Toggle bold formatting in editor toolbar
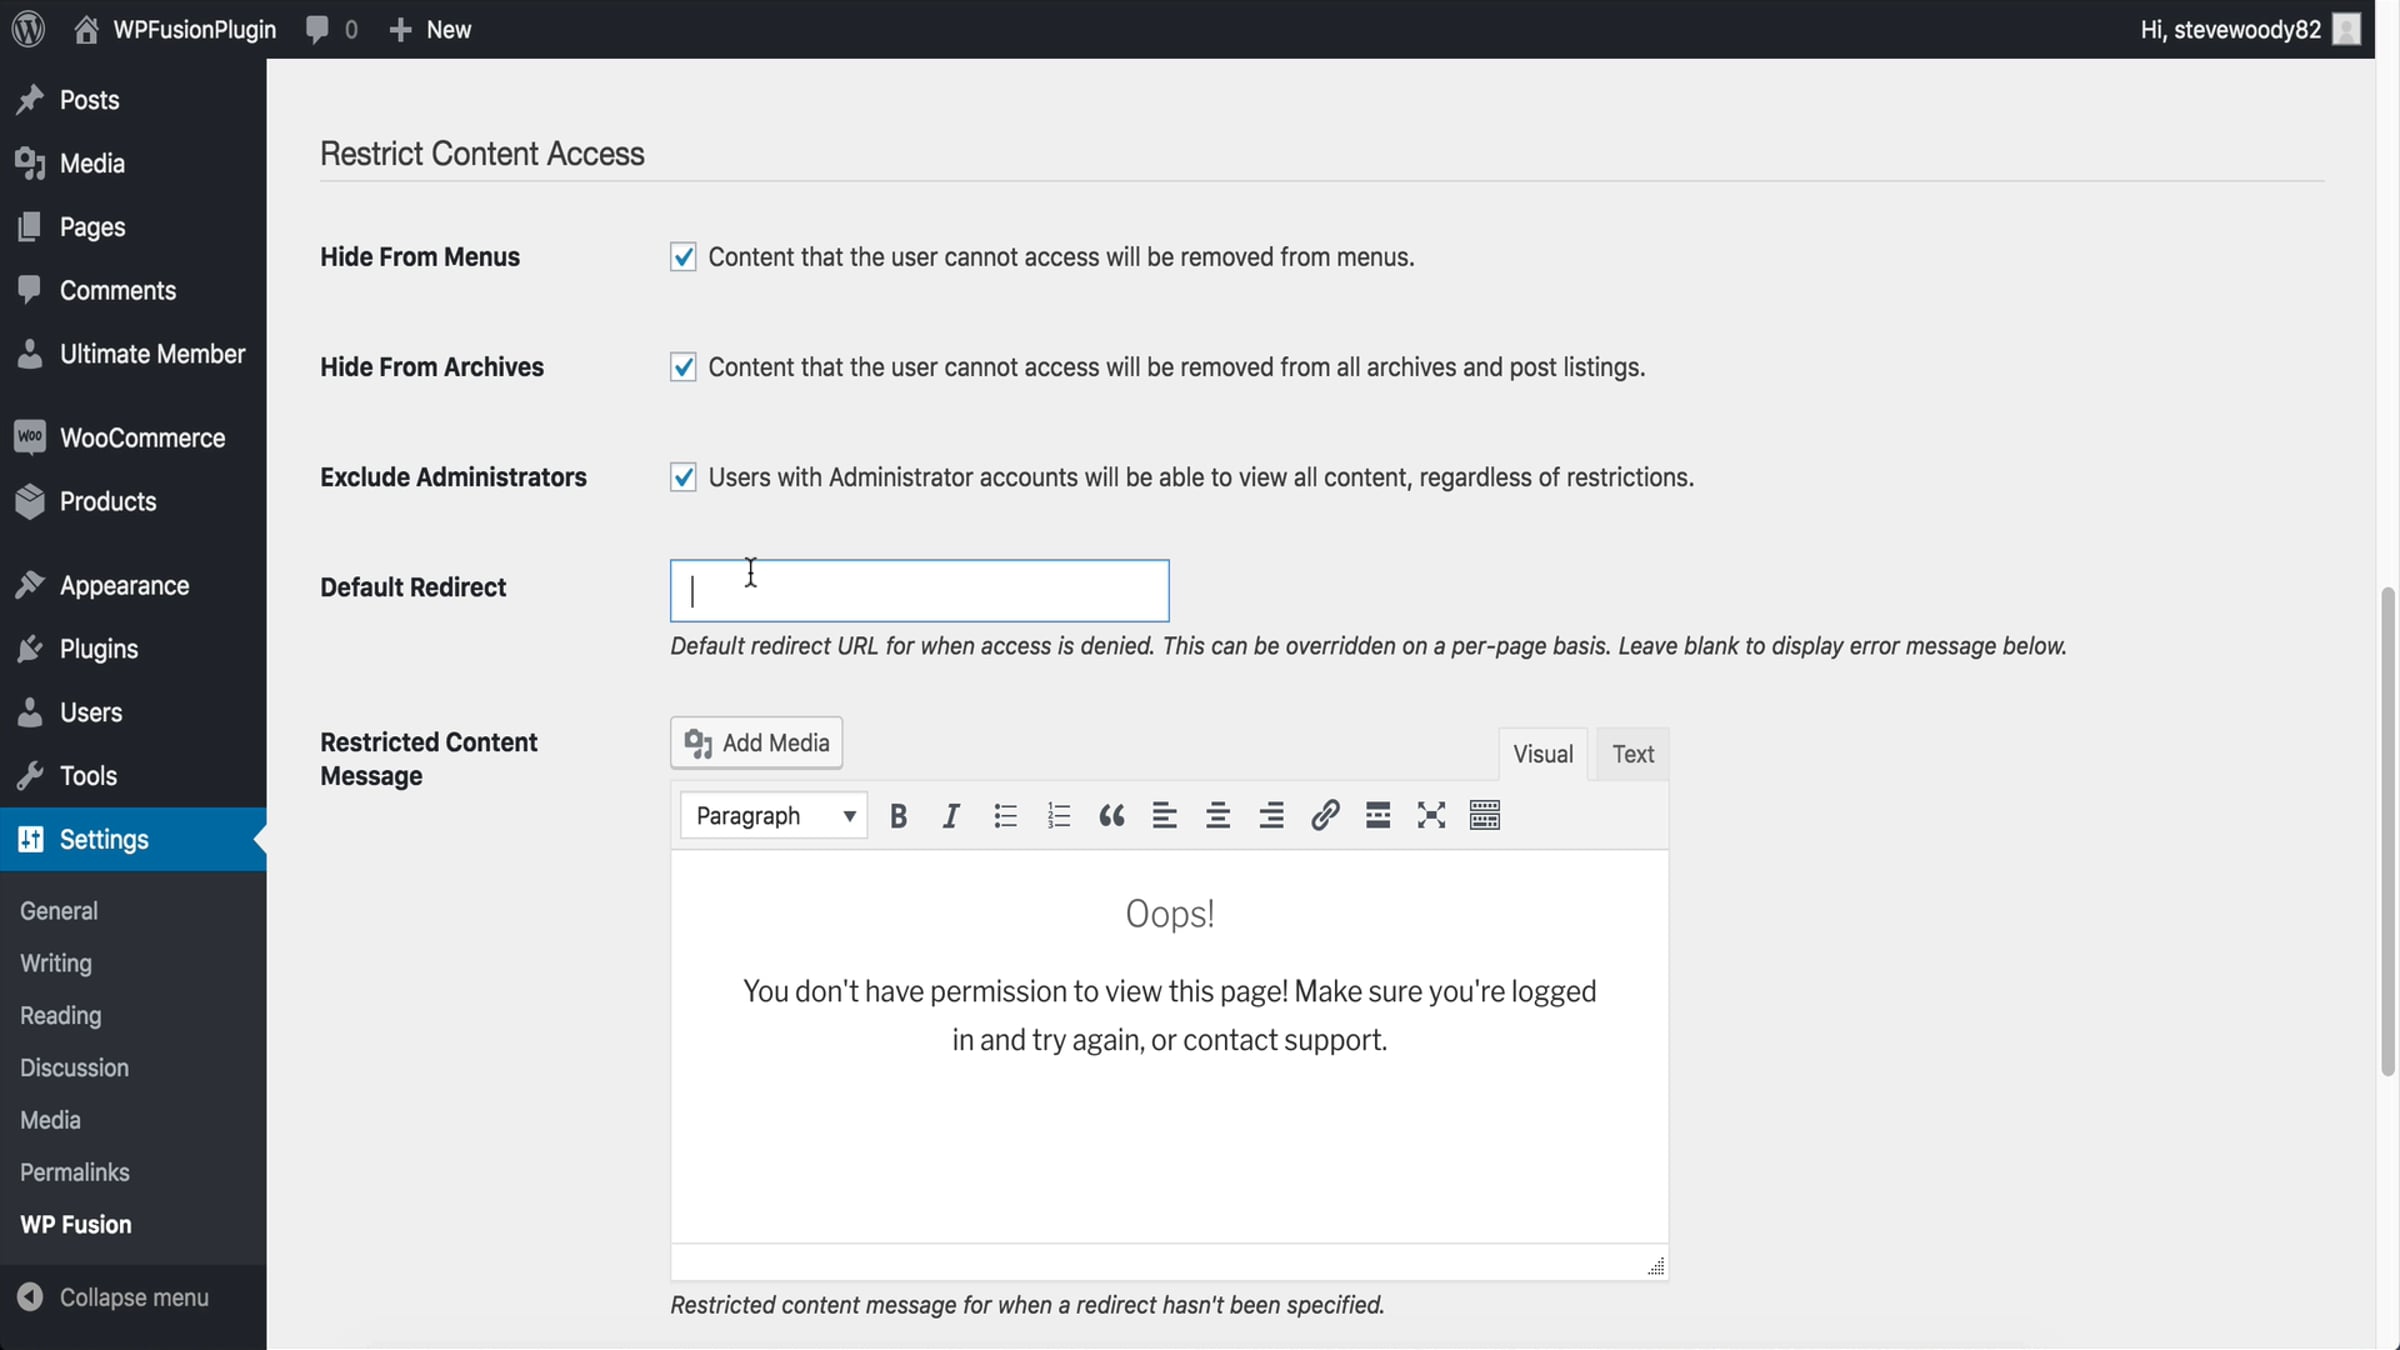 [898, 816]
